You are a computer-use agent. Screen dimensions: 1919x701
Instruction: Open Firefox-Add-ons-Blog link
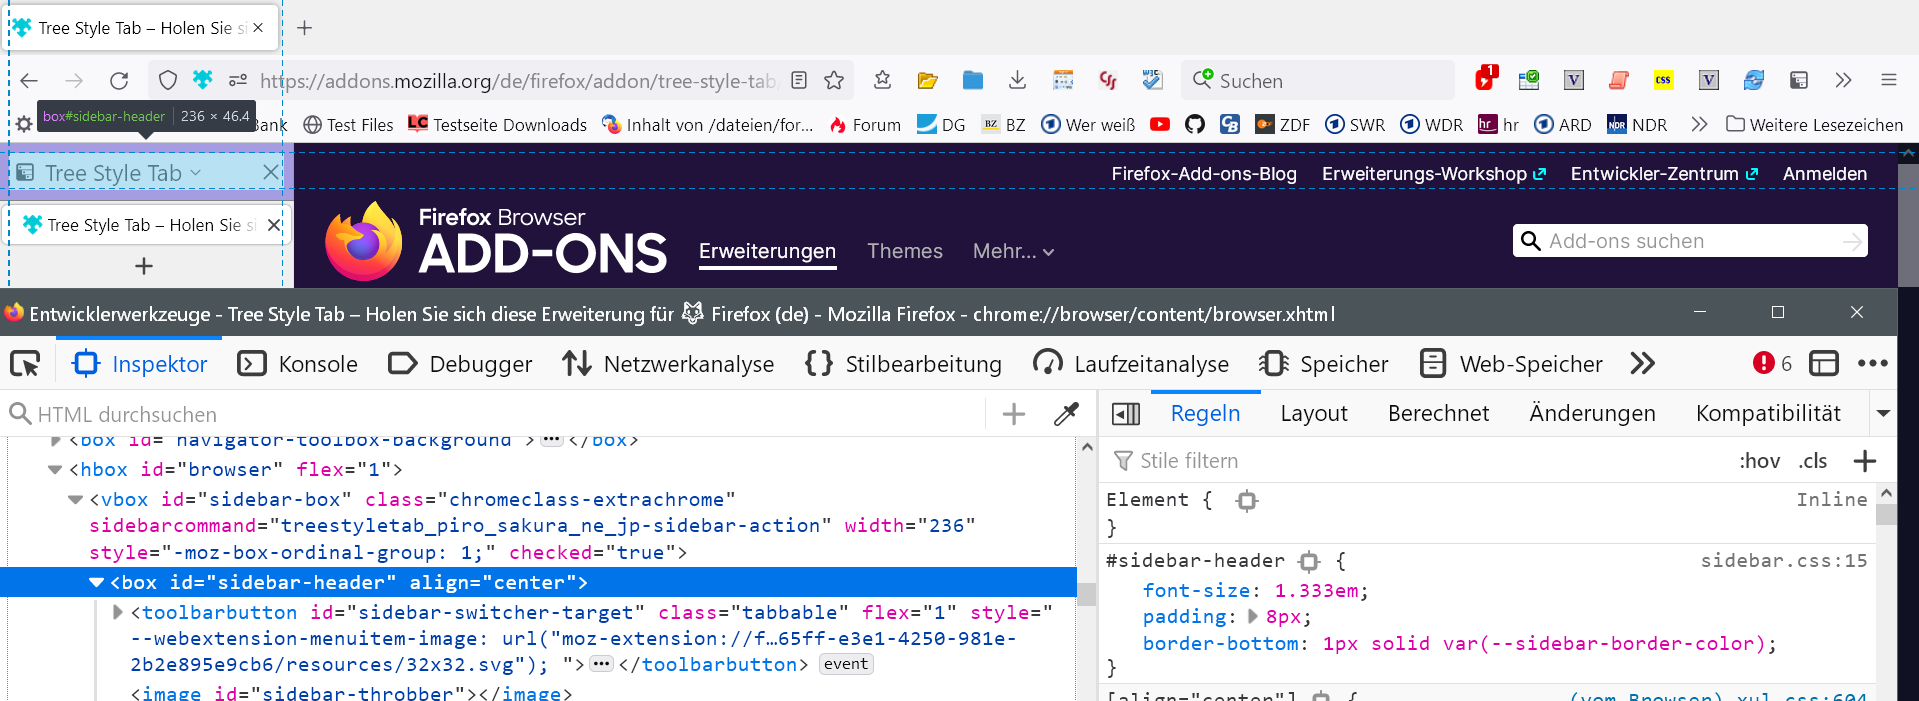tap(1204, 173)
